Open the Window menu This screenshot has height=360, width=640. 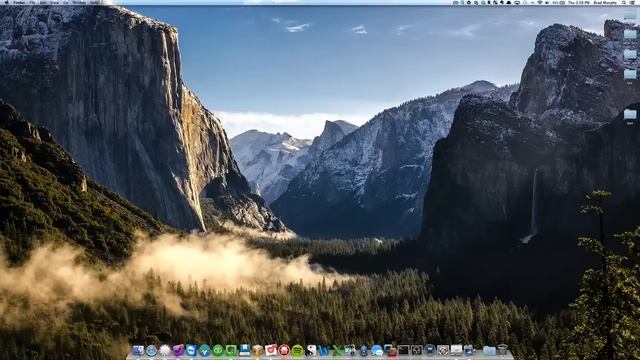[79, 2]
